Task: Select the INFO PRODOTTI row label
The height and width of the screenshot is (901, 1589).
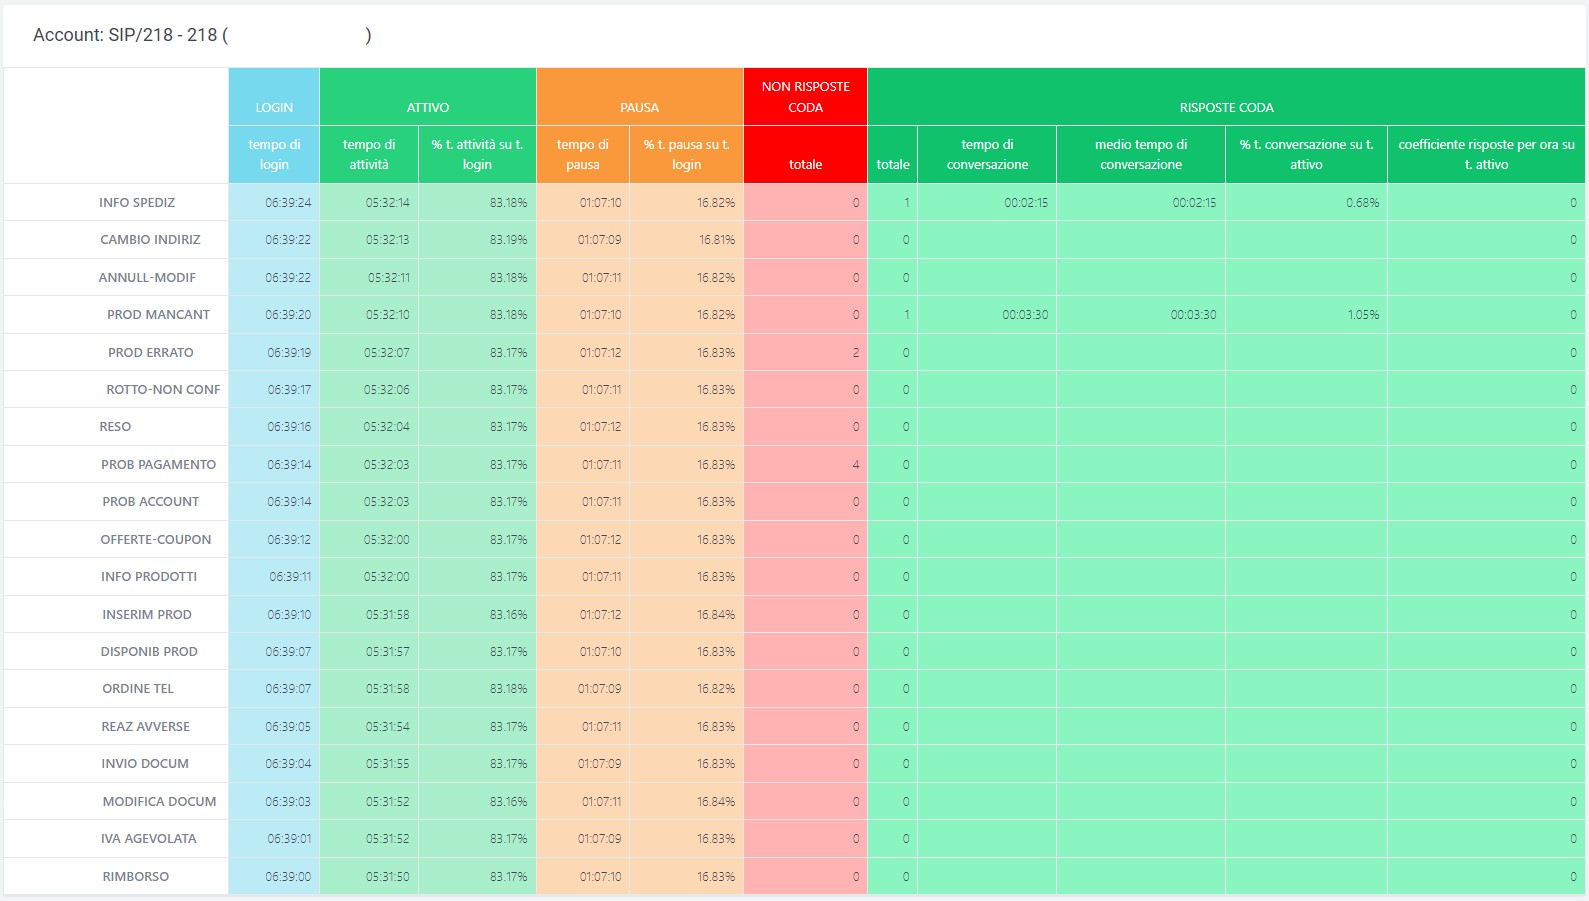Action: point(149,576)
